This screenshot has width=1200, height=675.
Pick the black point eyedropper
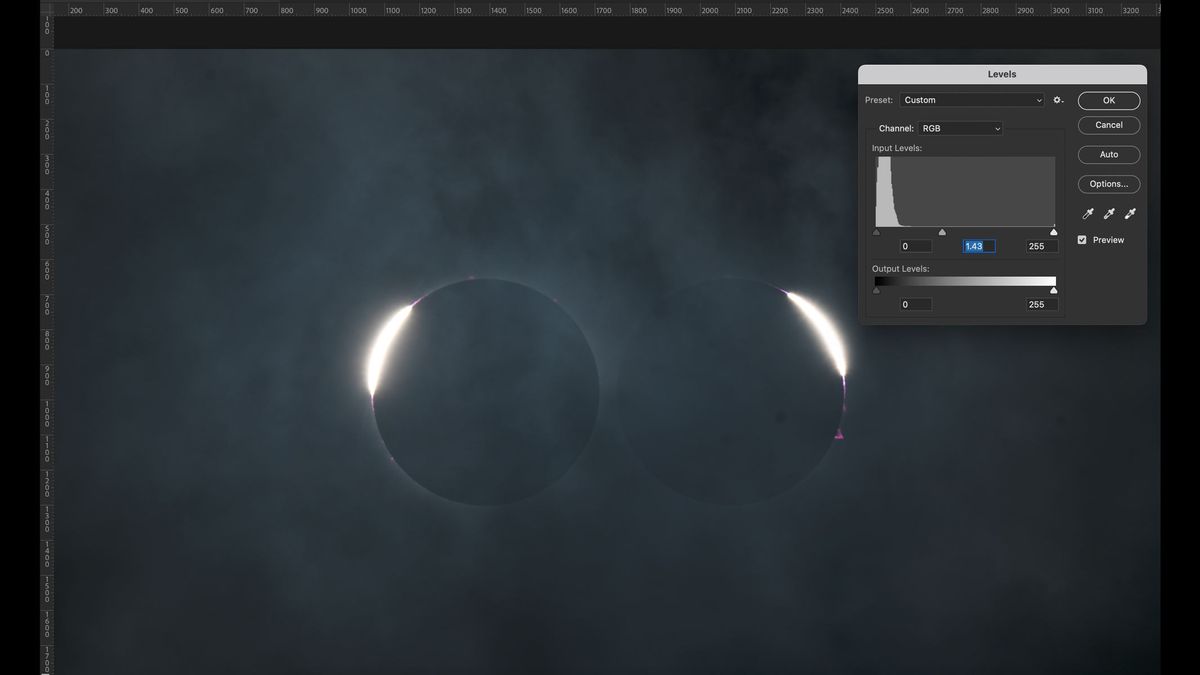(x=1089, y=214)
